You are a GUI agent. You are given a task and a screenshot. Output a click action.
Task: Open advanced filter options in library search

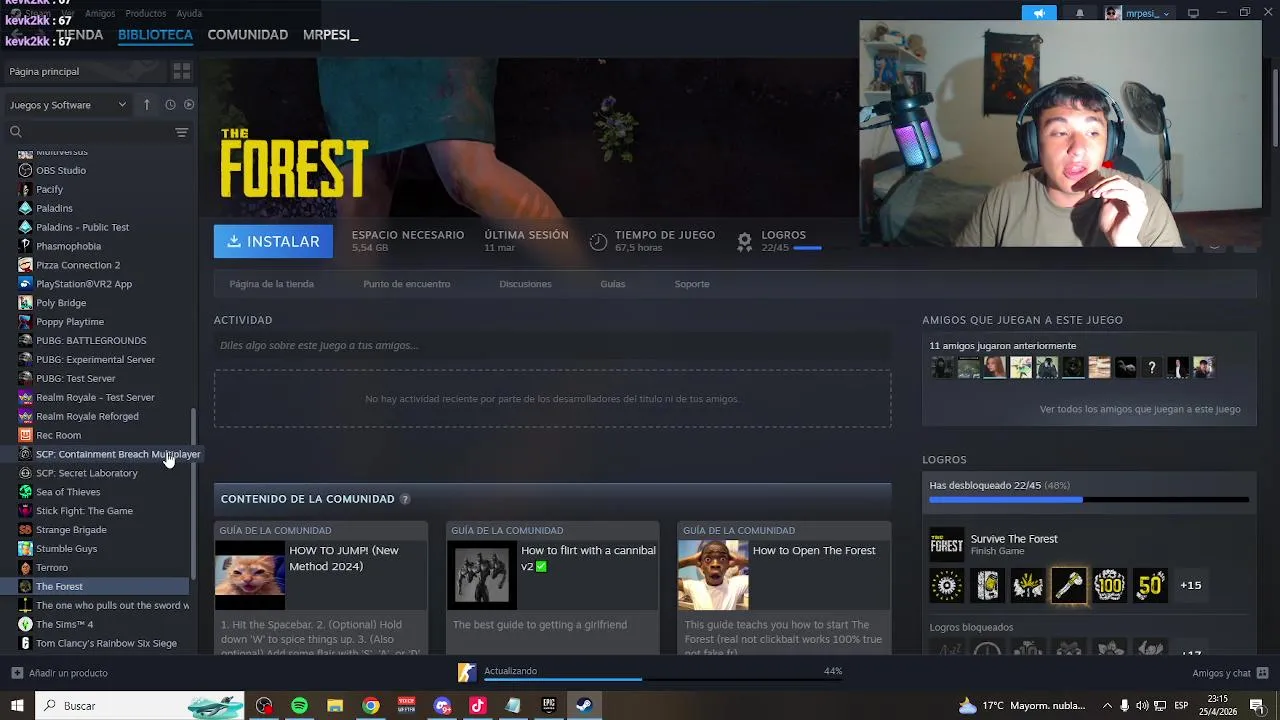(x=181, y=132)
